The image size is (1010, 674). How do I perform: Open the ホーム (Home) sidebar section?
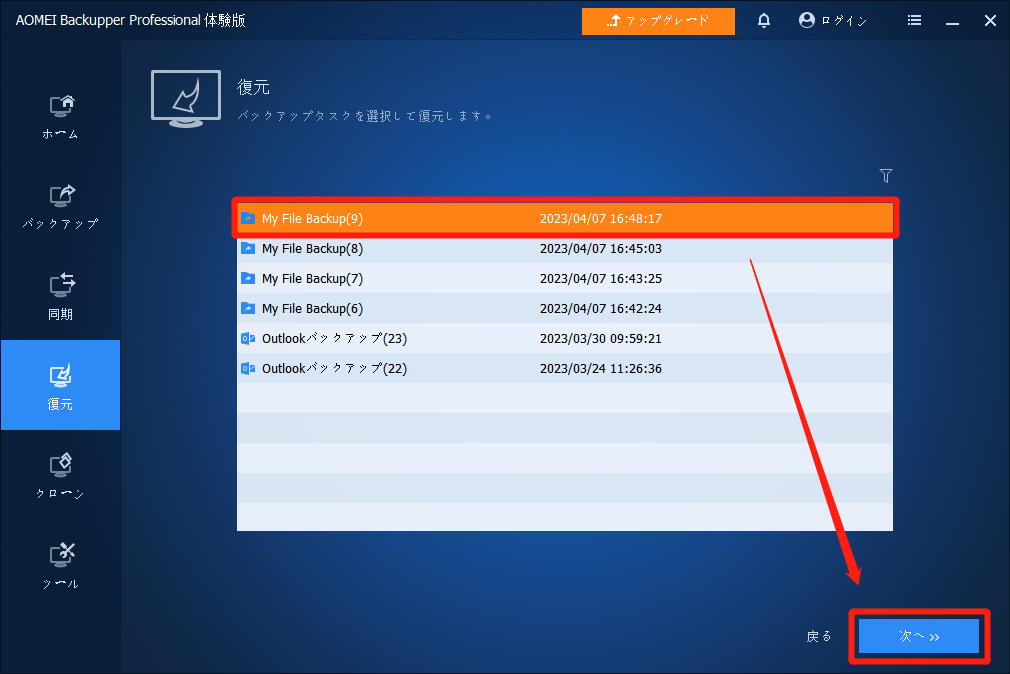pyautogui.click(x=61, y=117)
